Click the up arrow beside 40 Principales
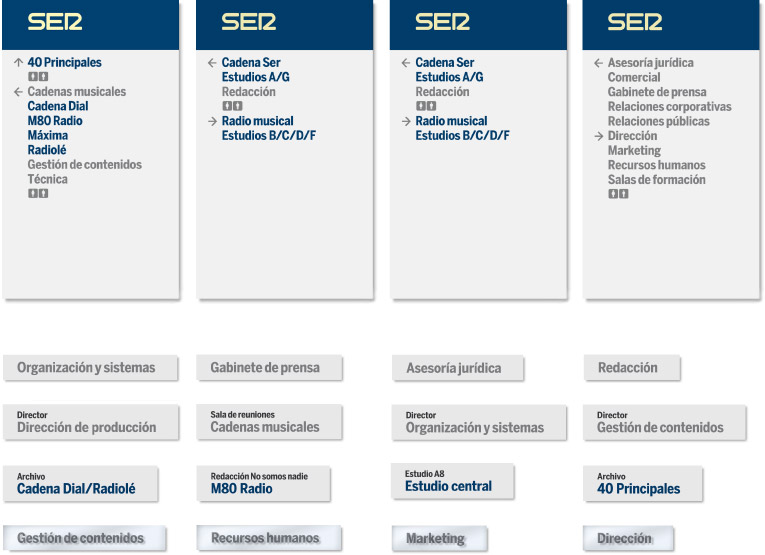The height and width of the screenshot is (555, 765). click(19, 62)
